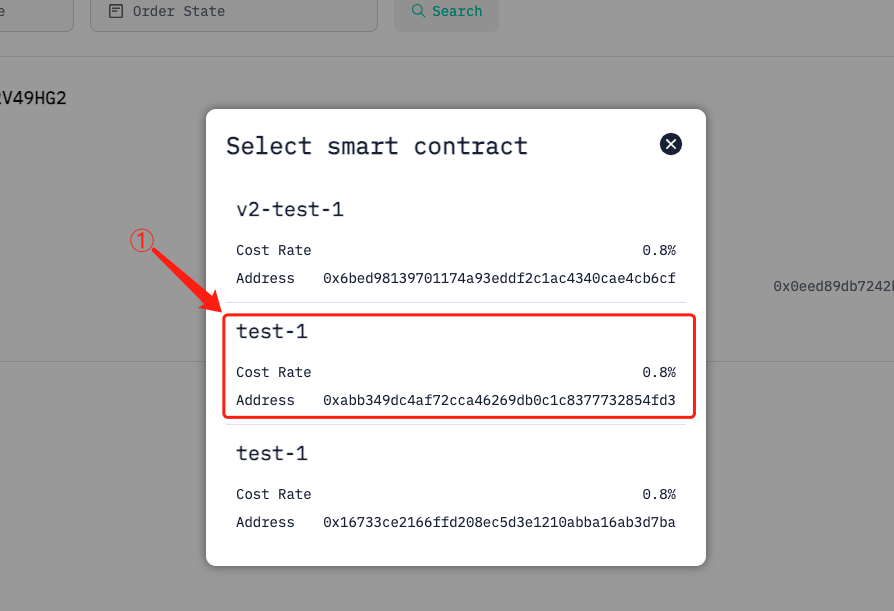Click the partially visible field left of Order State
Viewport: 894px width, 611px height.
pyautogui.click(x=35, y=10)
